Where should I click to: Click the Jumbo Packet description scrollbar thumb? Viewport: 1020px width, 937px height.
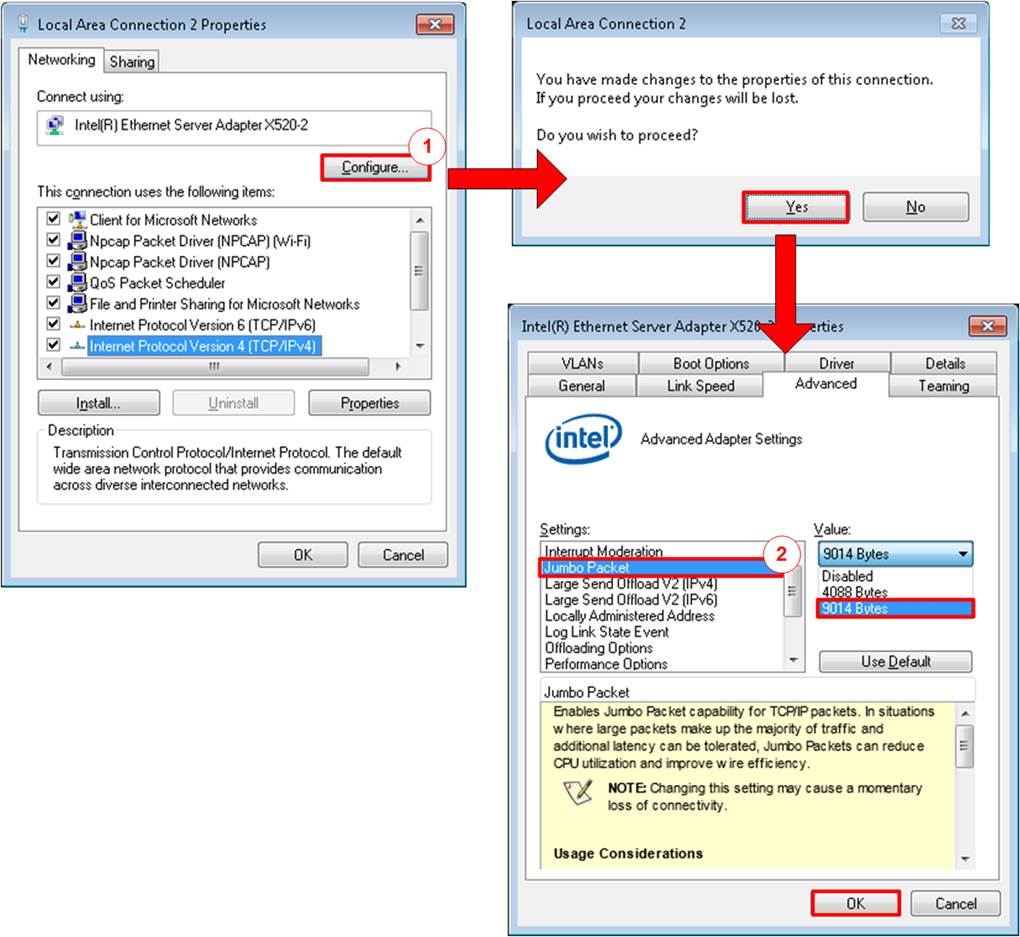coord(964,746)
